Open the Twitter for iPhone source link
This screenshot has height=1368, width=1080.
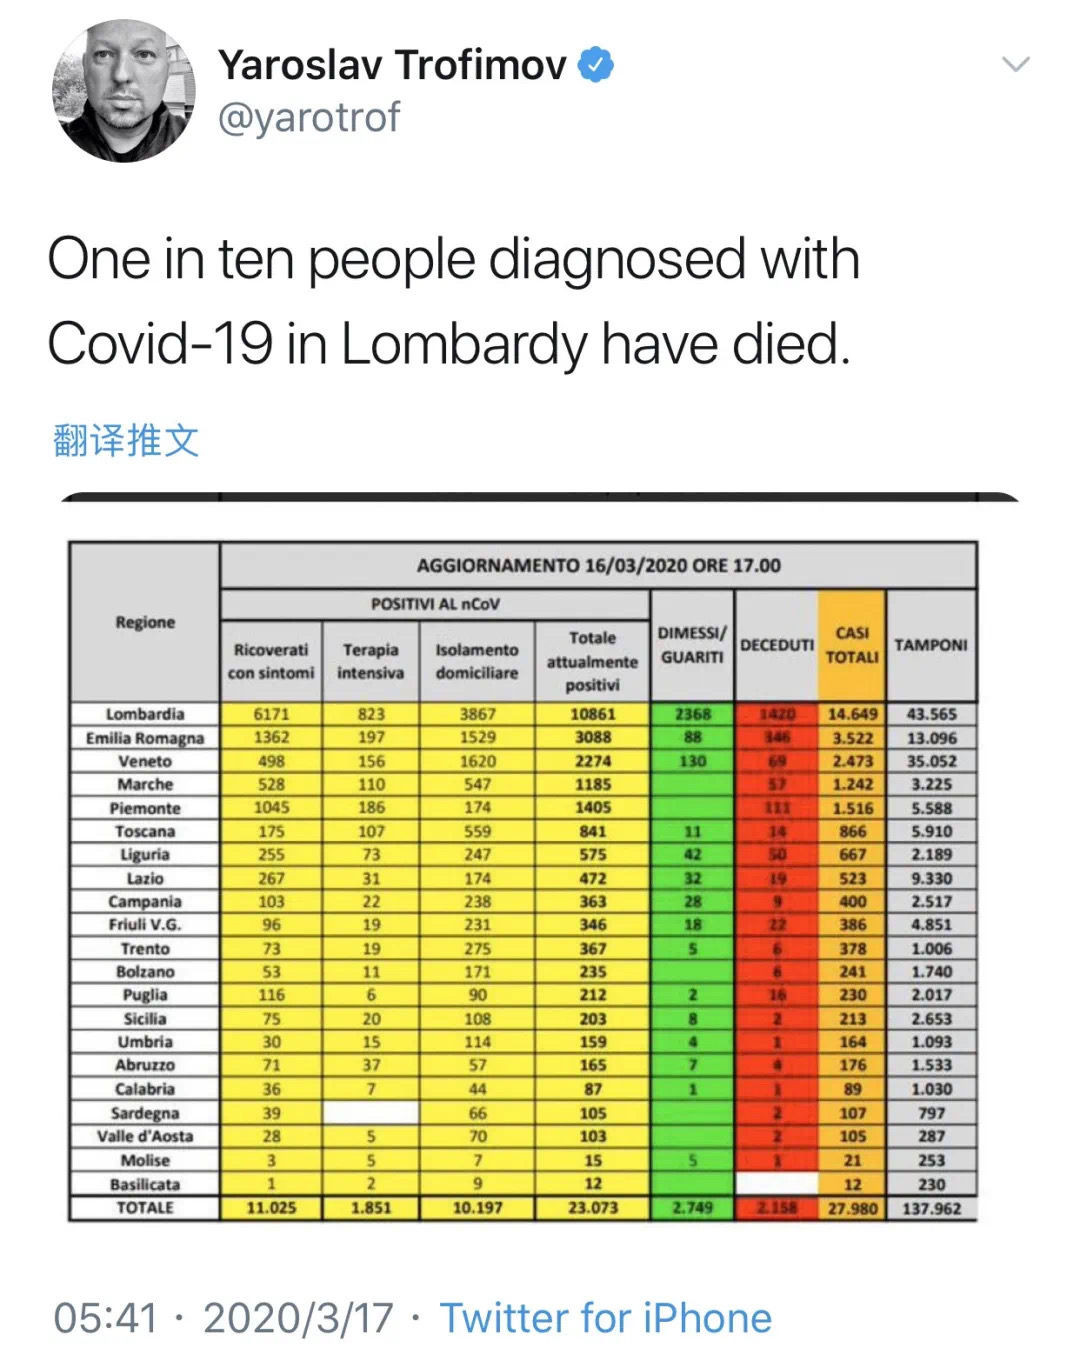[x=606, y=1318]
